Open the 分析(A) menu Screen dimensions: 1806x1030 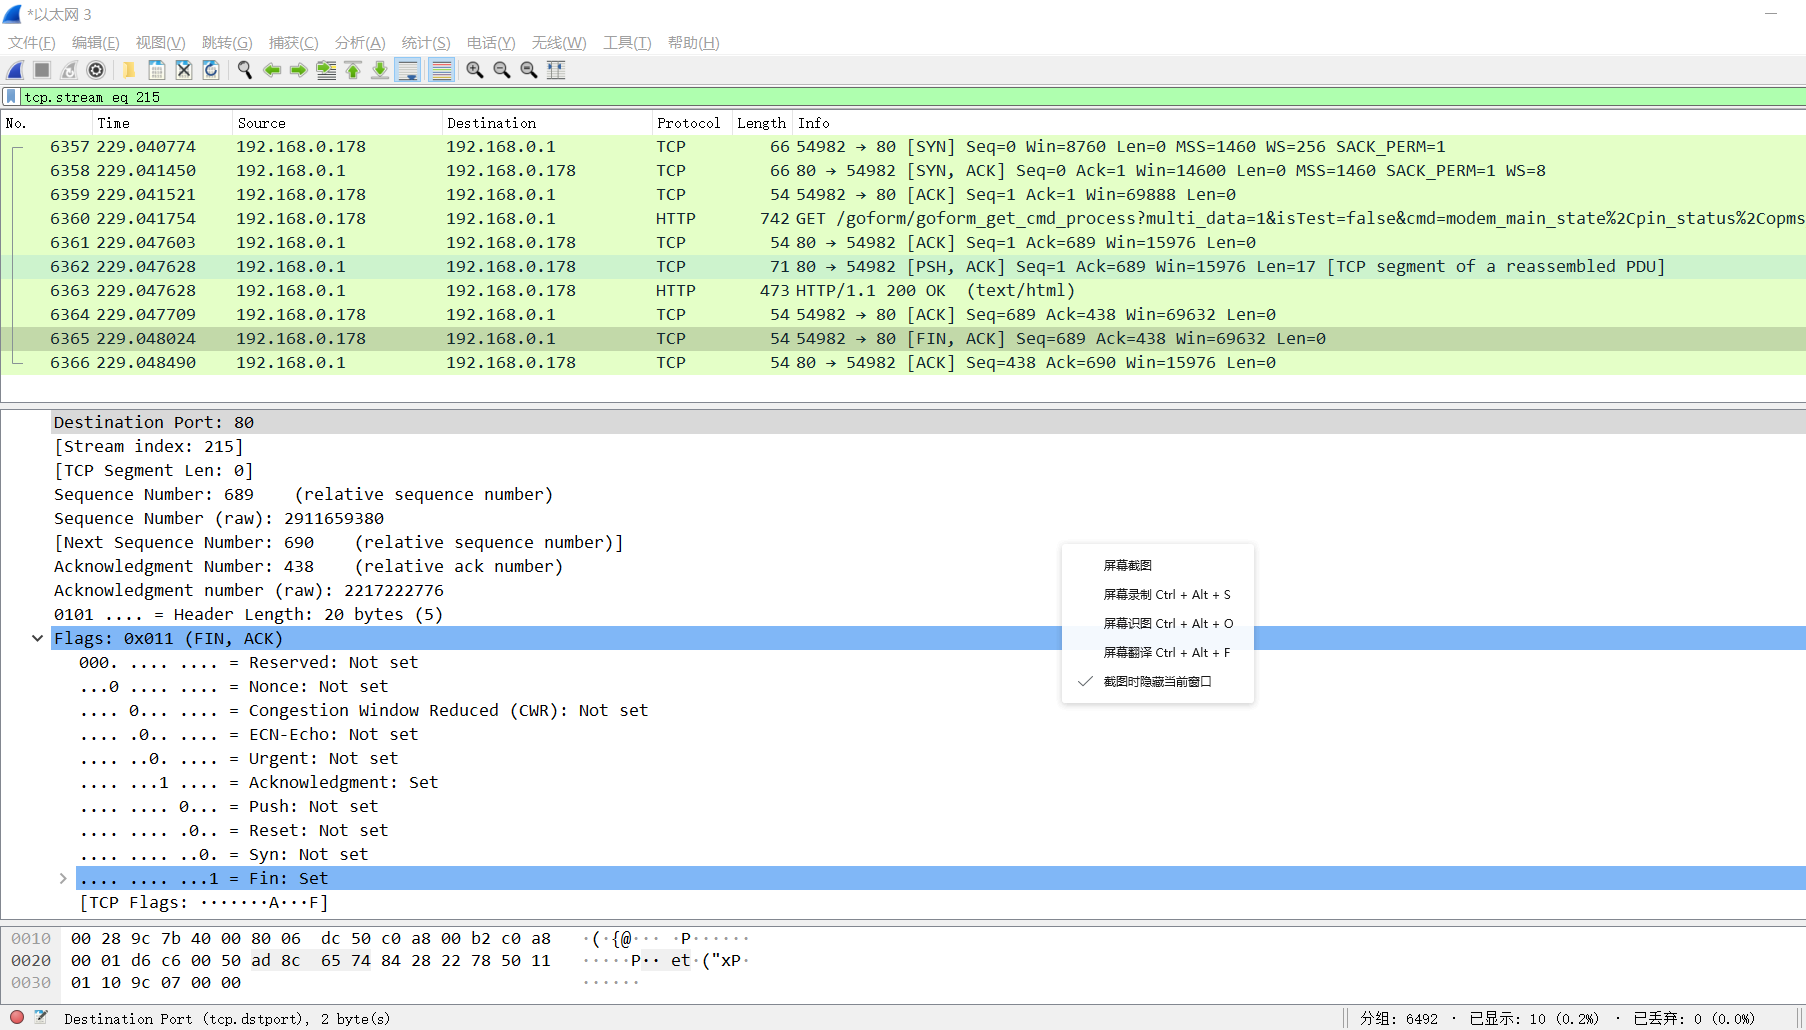pos(360,43)
